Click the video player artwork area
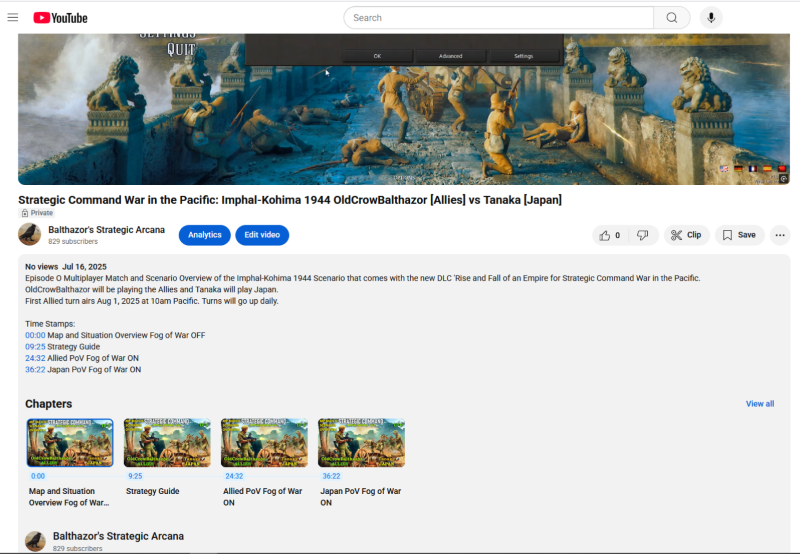Screen dimensions: 800x554 coord(404,109)
